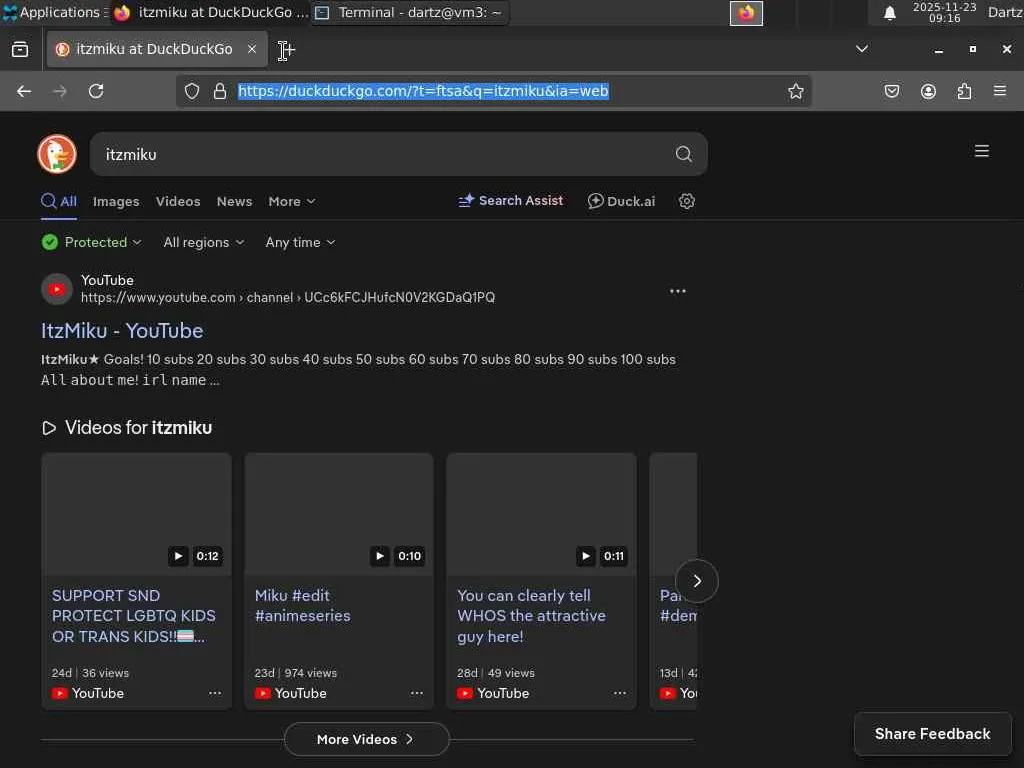Open Duck.ai chat
The image size is (1024, 768).
coord(621,201)
